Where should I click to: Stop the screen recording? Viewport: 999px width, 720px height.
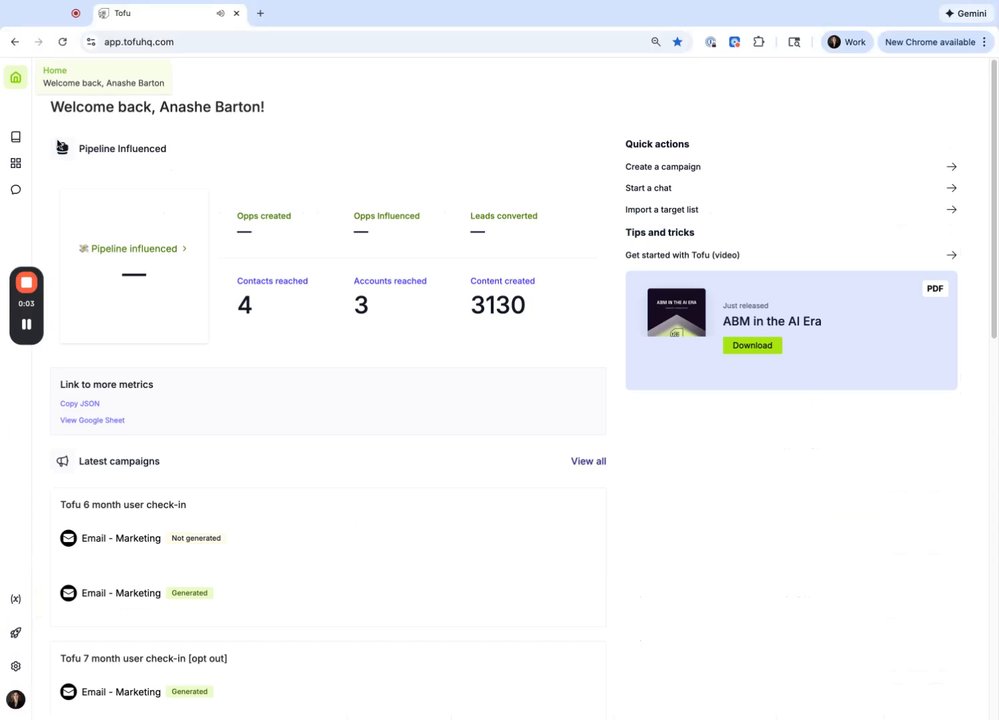coord(27,283)
